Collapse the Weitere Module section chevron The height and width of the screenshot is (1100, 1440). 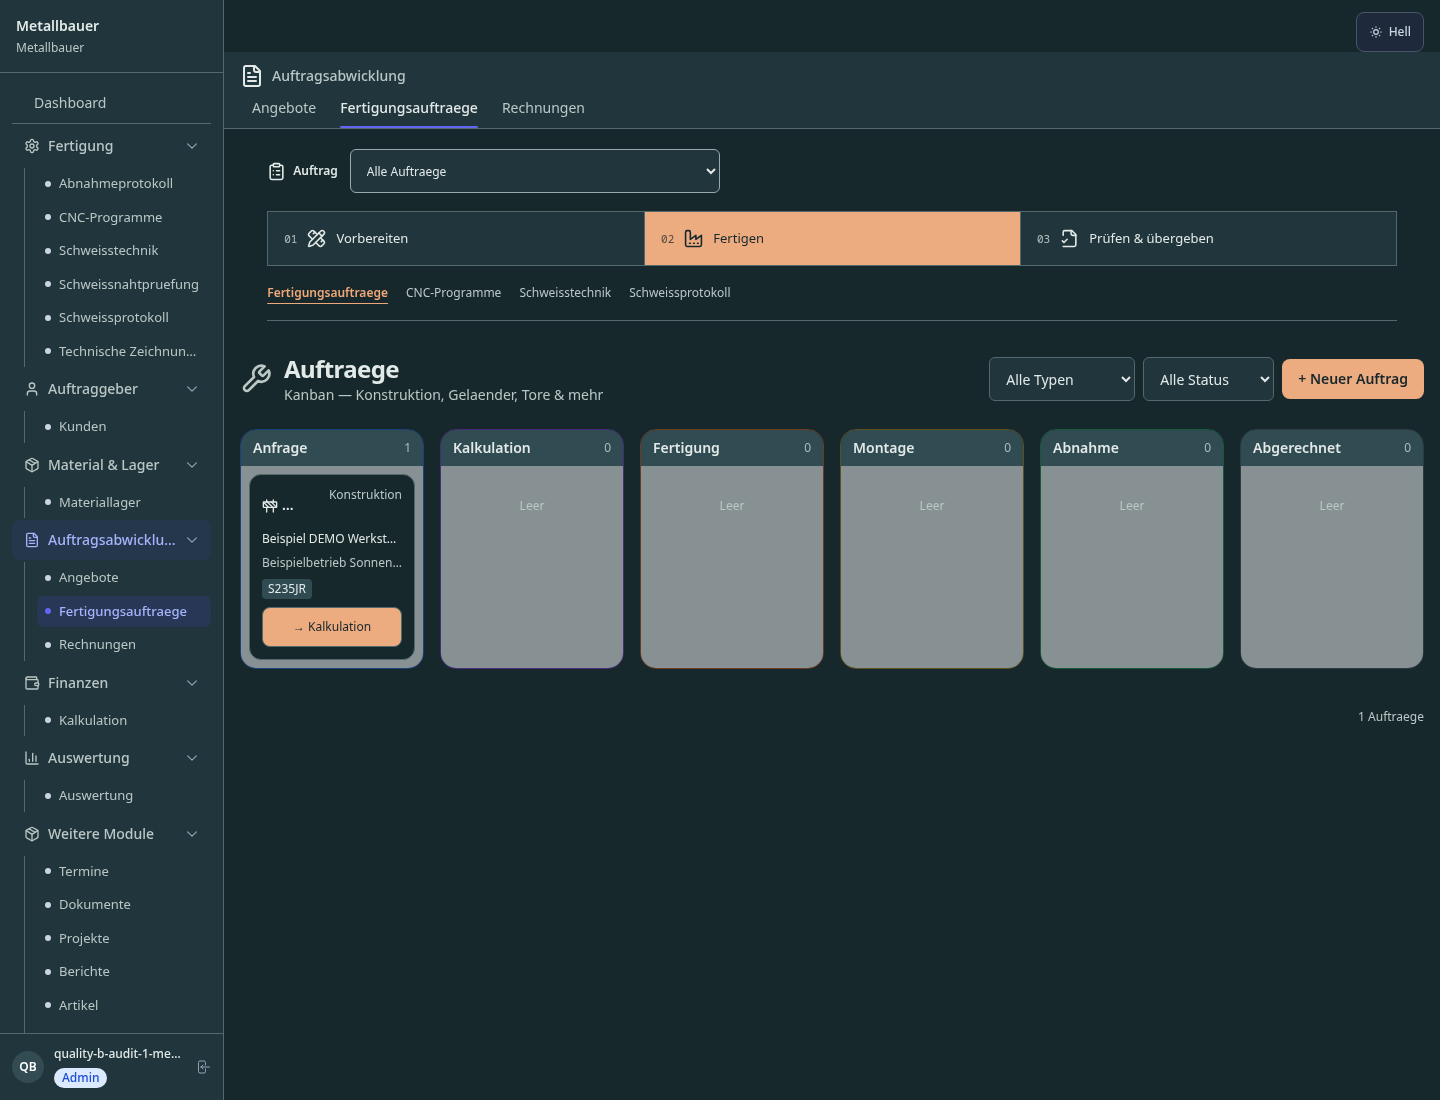pyautogui.click(x=192, y=834)
